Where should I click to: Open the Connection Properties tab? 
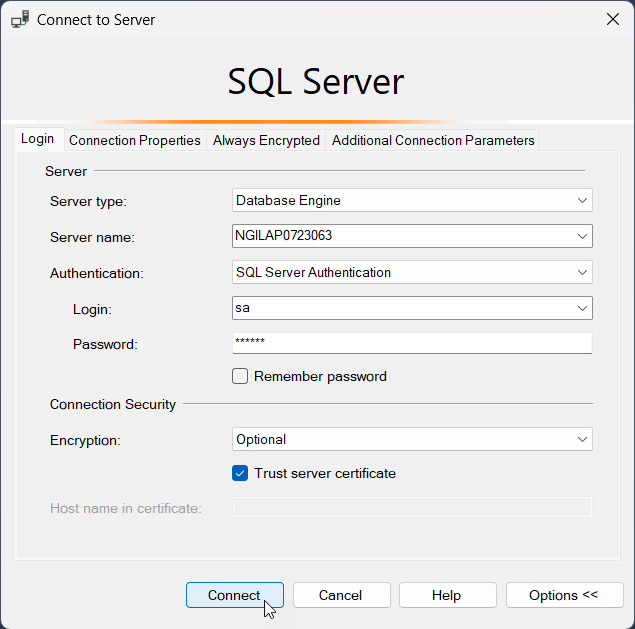point(135,140)
